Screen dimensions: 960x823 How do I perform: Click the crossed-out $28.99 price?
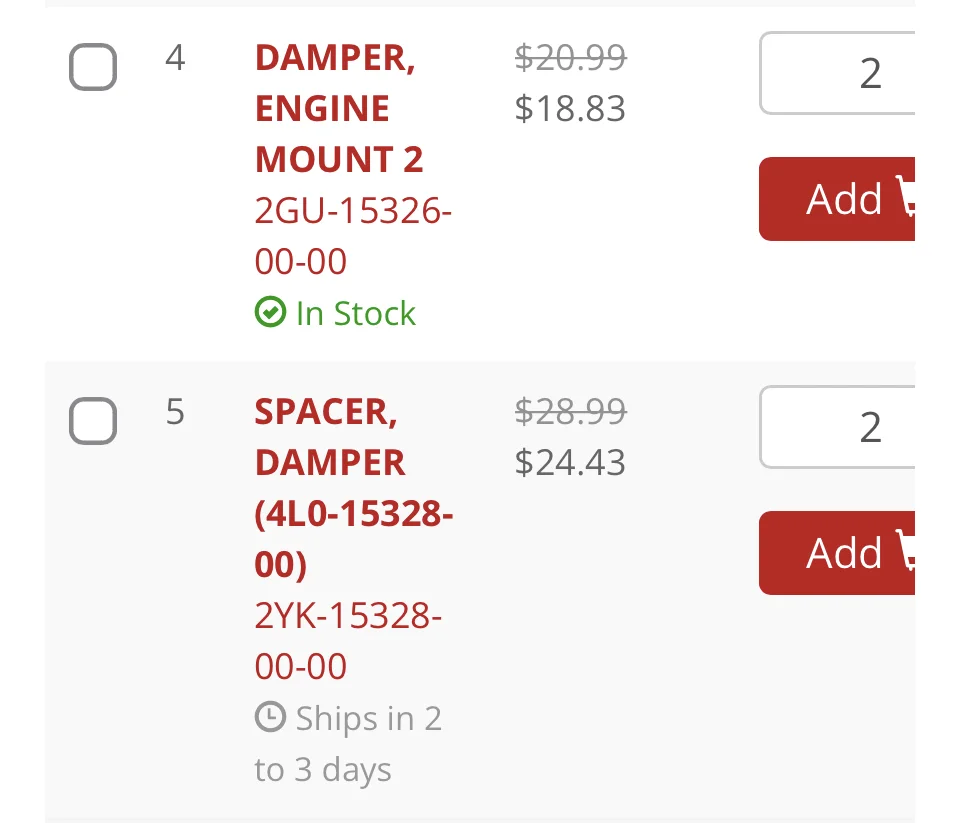[570, 411]
